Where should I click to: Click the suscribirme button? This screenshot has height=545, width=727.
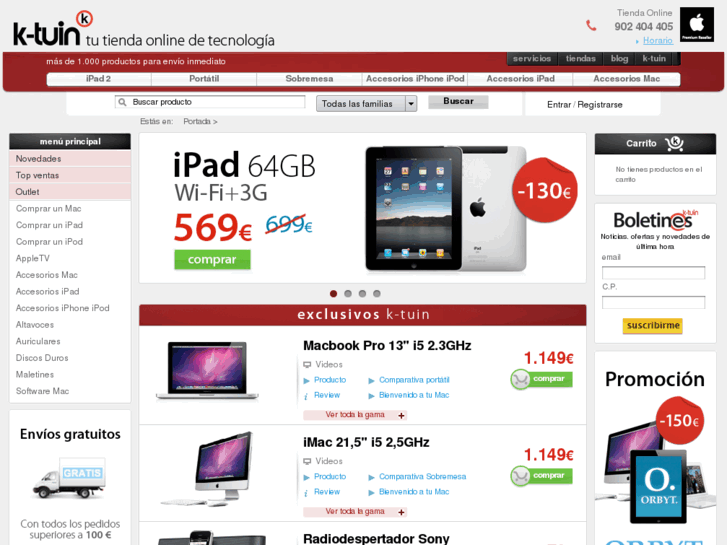[x=653, y=326]
